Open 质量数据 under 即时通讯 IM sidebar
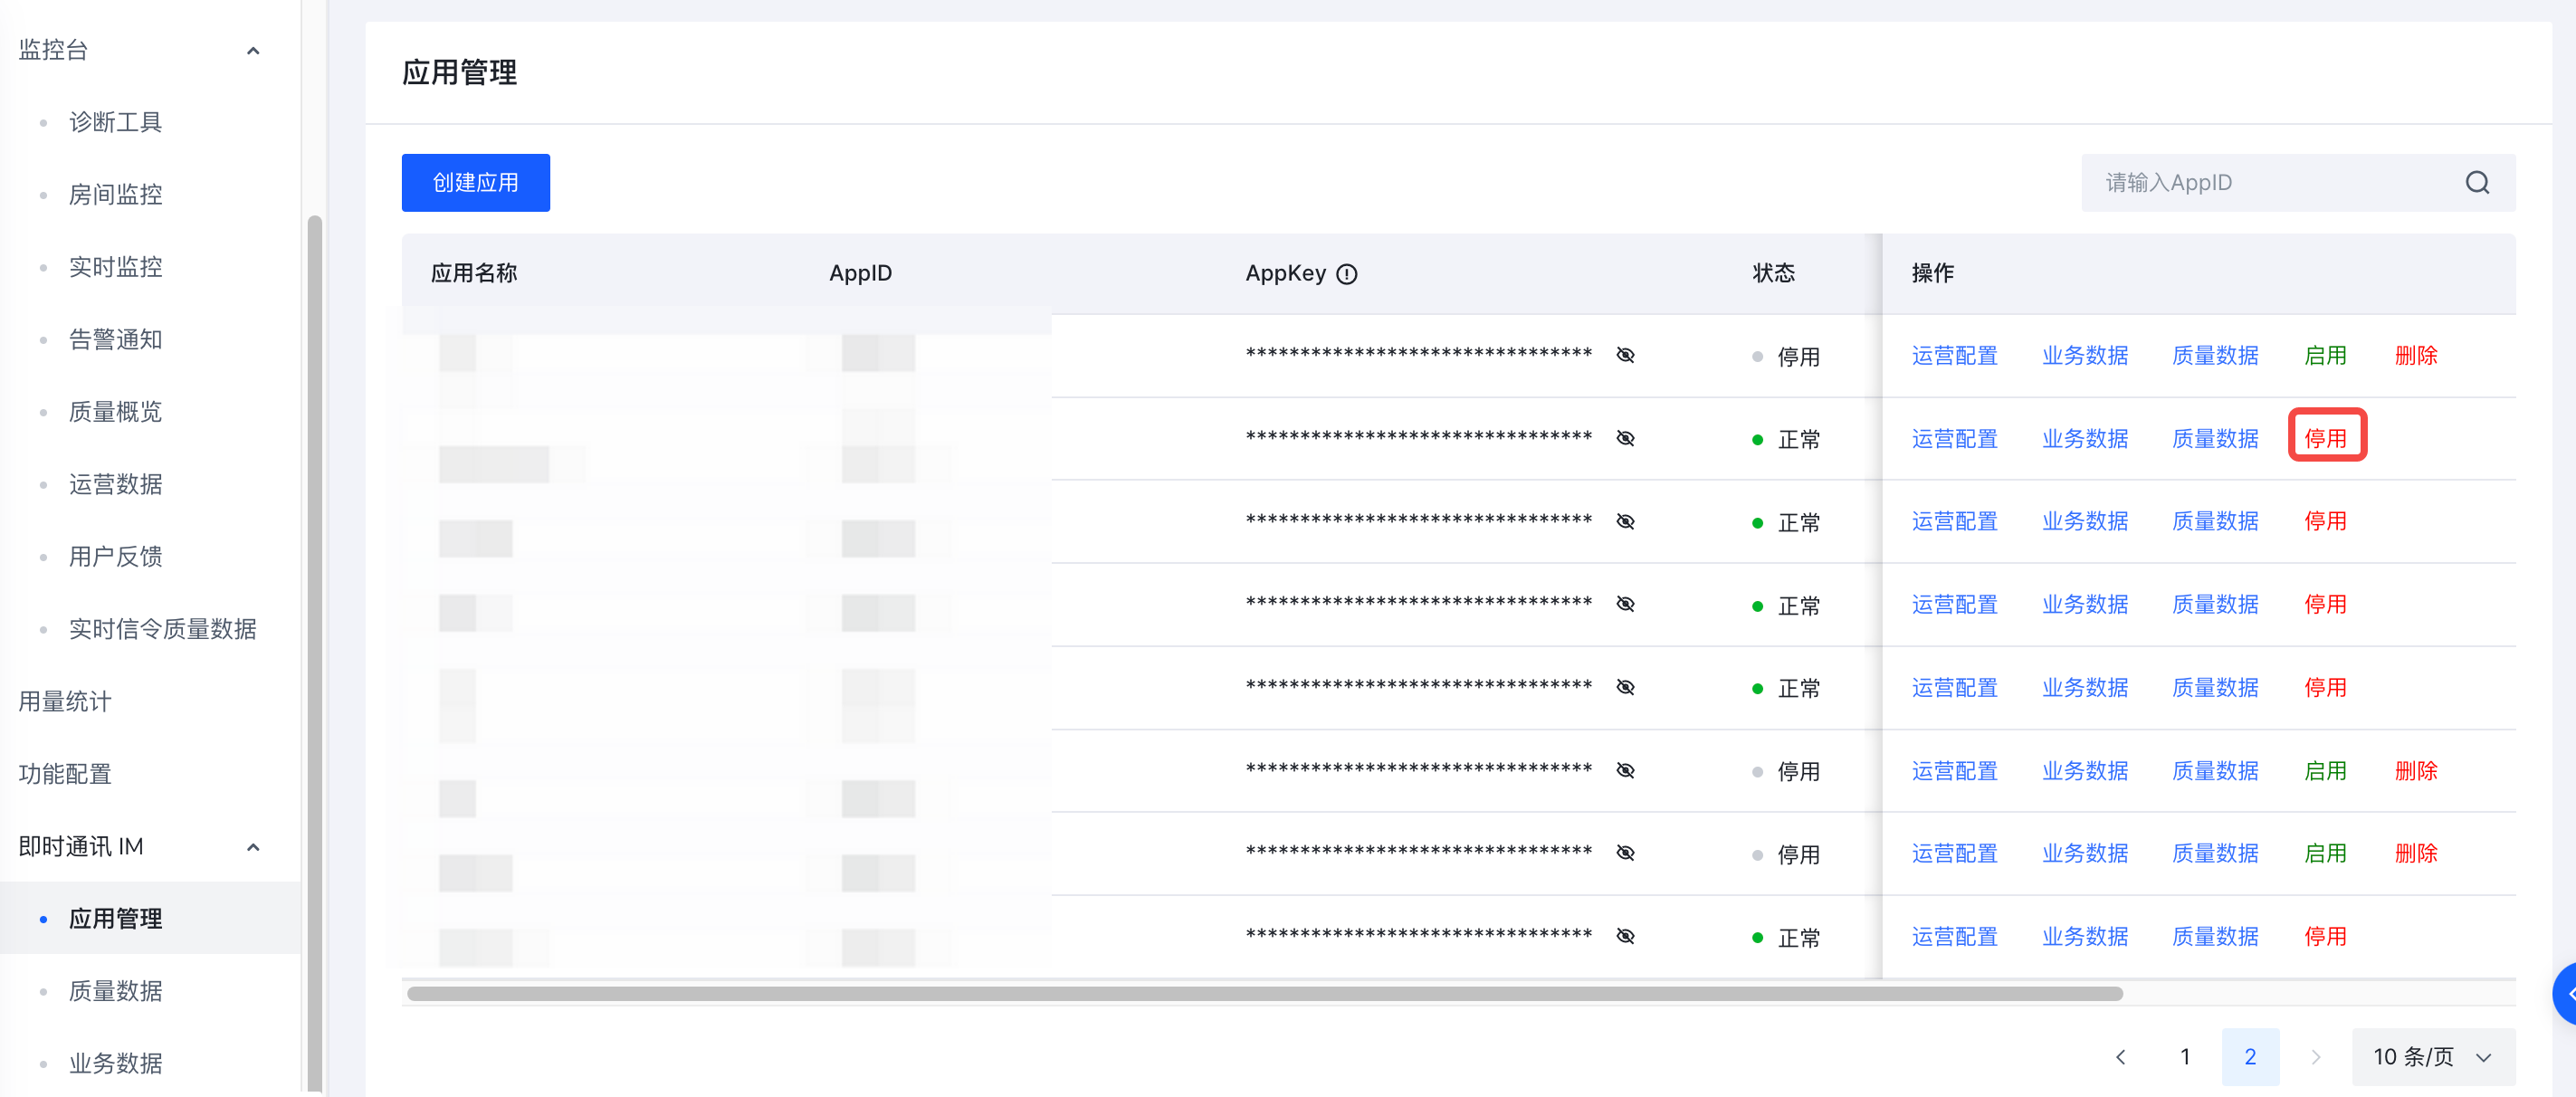Image resolution: width=2576 pixels, height=1097 pixels. coord(115,991)
